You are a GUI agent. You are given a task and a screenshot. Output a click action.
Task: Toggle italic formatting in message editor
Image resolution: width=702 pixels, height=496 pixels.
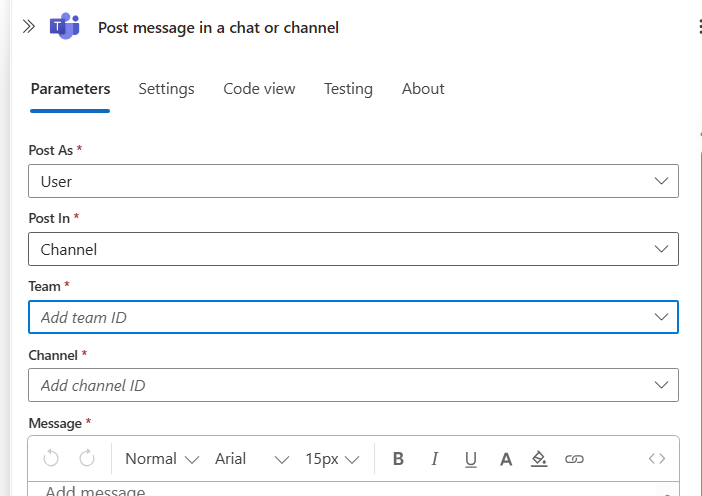tap(434, 459)
